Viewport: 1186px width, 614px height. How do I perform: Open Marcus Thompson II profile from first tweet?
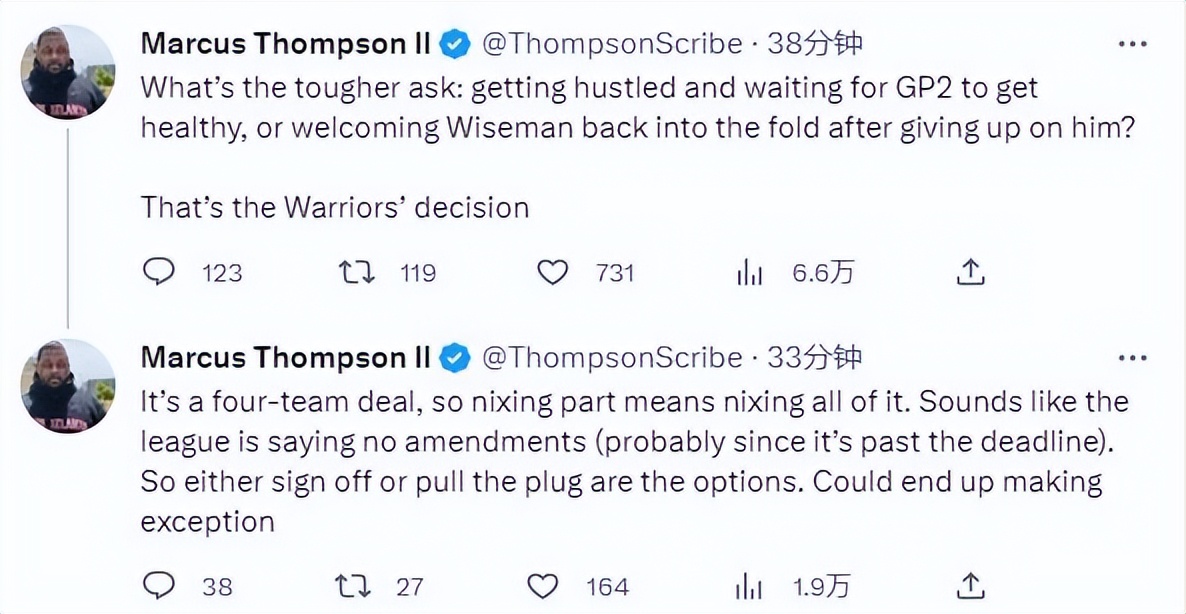point(286,45)
